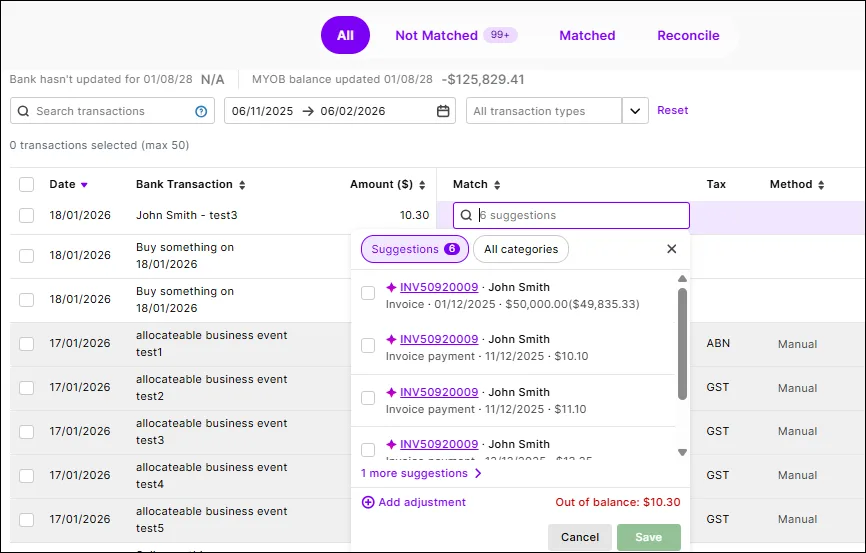Viewport: 866px width, 553px height.
Task: Click the 10.30 amount cell
Action: coord(414,215)
